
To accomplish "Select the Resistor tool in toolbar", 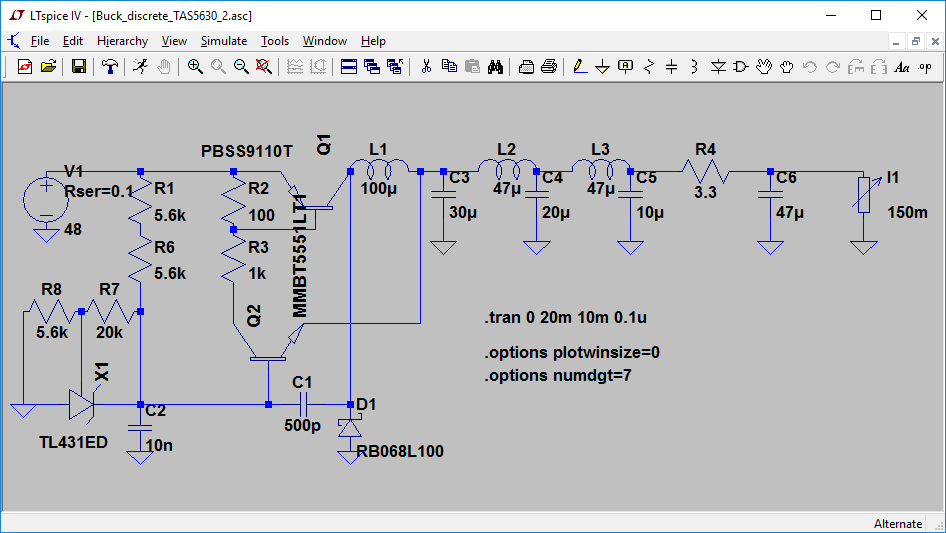I will pyautogui.click(x=649, y=67).
